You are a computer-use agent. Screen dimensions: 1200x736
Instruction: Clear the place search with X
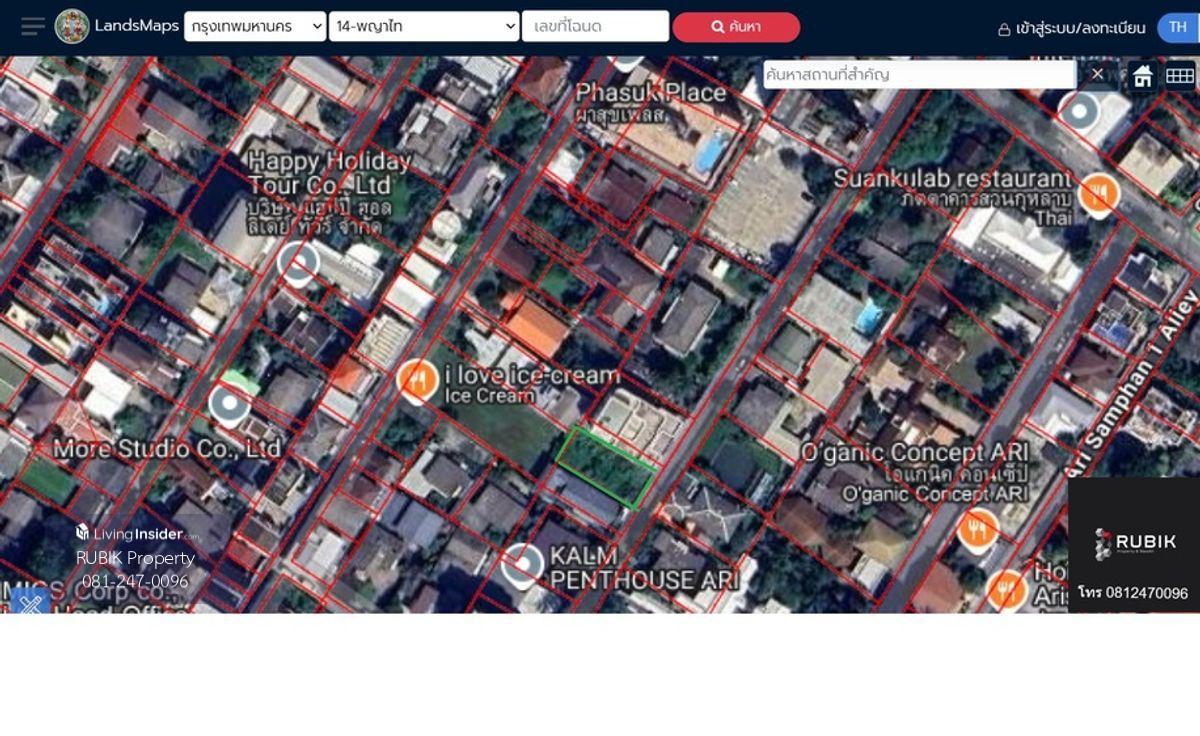tap(1097, 75)
